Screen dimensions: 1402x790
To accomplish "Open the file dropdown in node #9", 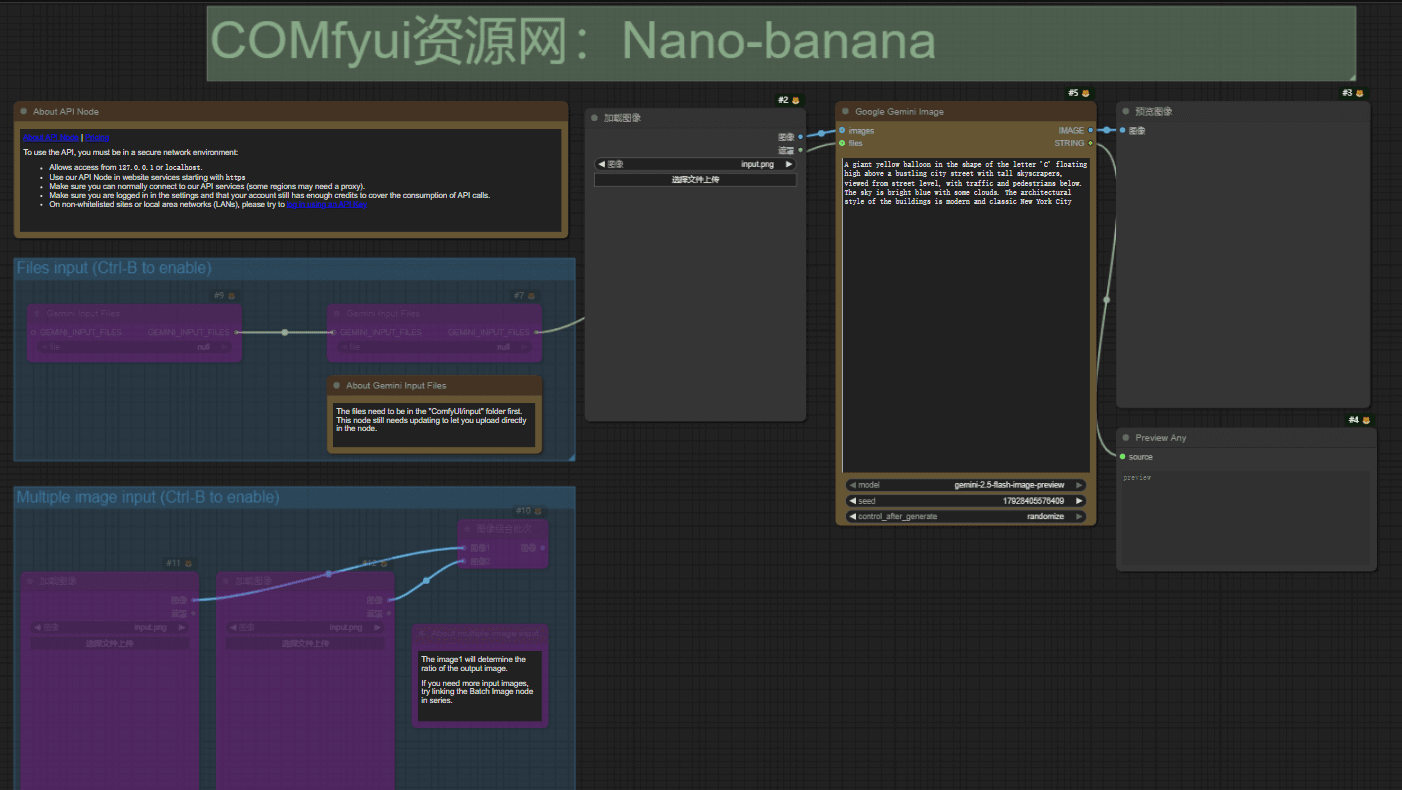I will [134, 347].
